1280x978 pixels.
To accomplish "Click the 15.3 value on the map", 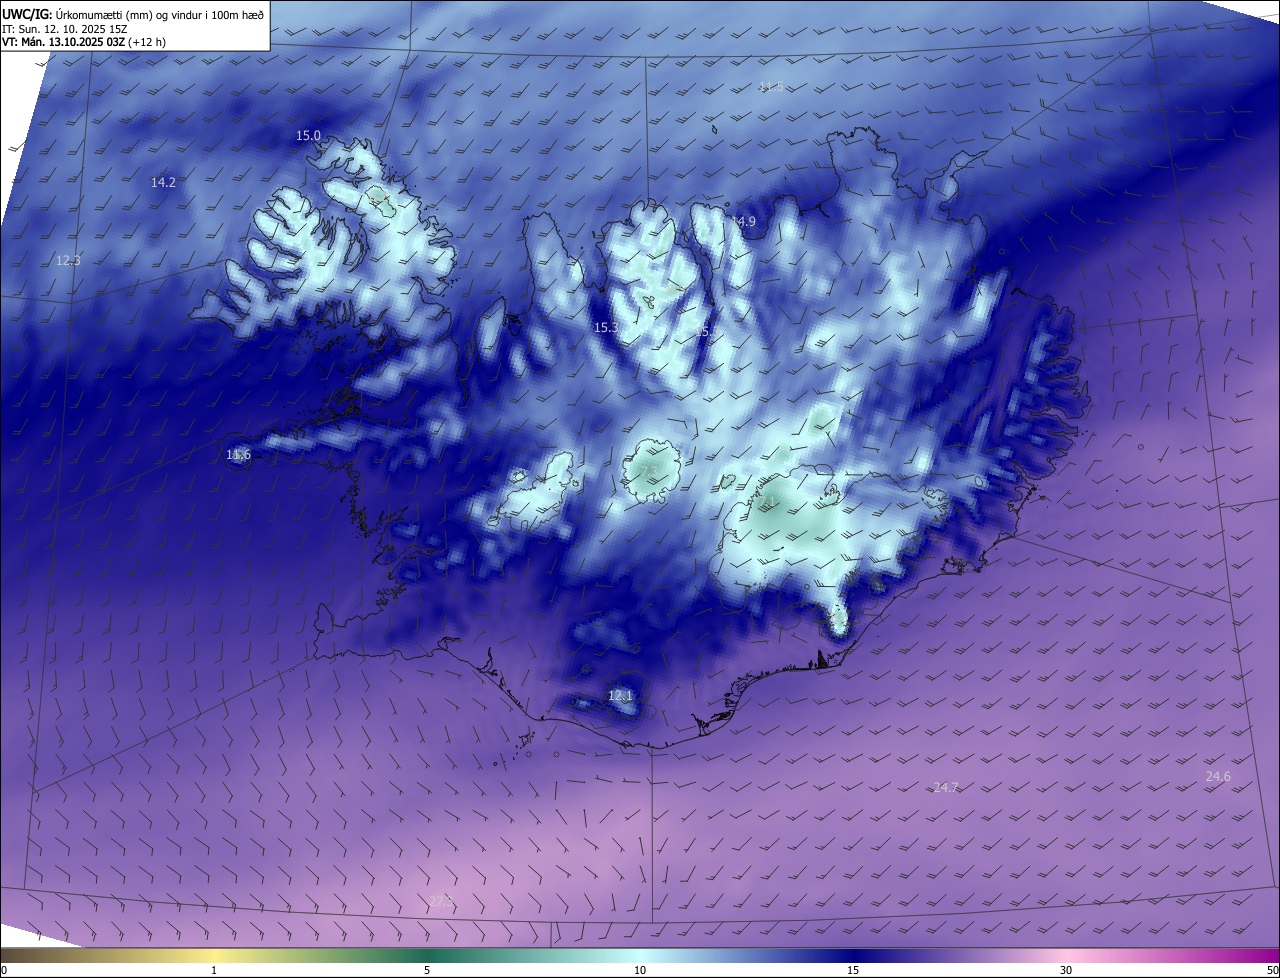I will (x=606, y=327).
